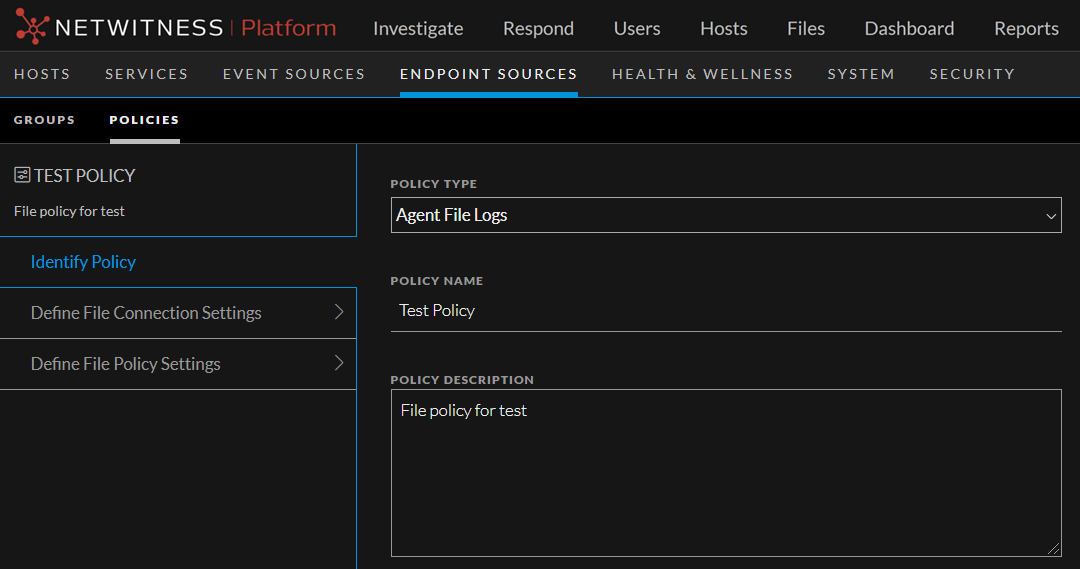Select the POLICIES sub-tab
The height and width of the screenshot is (569, 1080).
(x=144, y=120)
